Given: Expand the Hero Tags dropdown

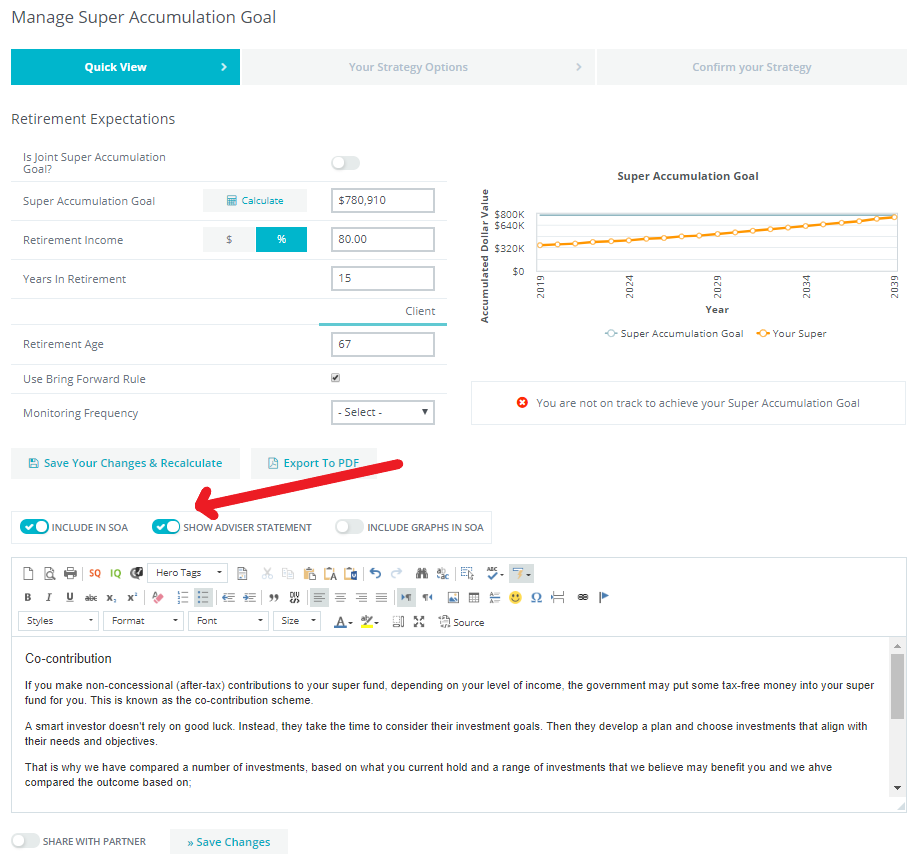Looking at the screenshot, I should coord(187,573).
